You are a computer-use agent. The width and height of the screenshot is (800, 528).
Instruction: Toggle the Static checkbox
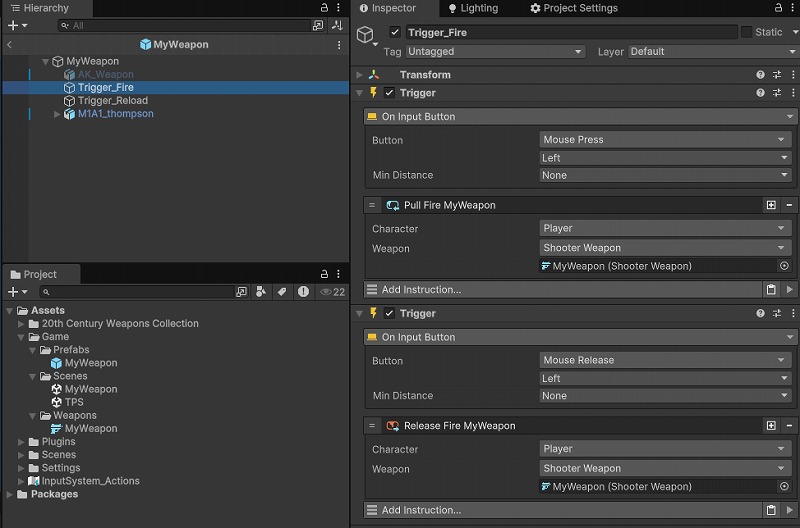746,32
